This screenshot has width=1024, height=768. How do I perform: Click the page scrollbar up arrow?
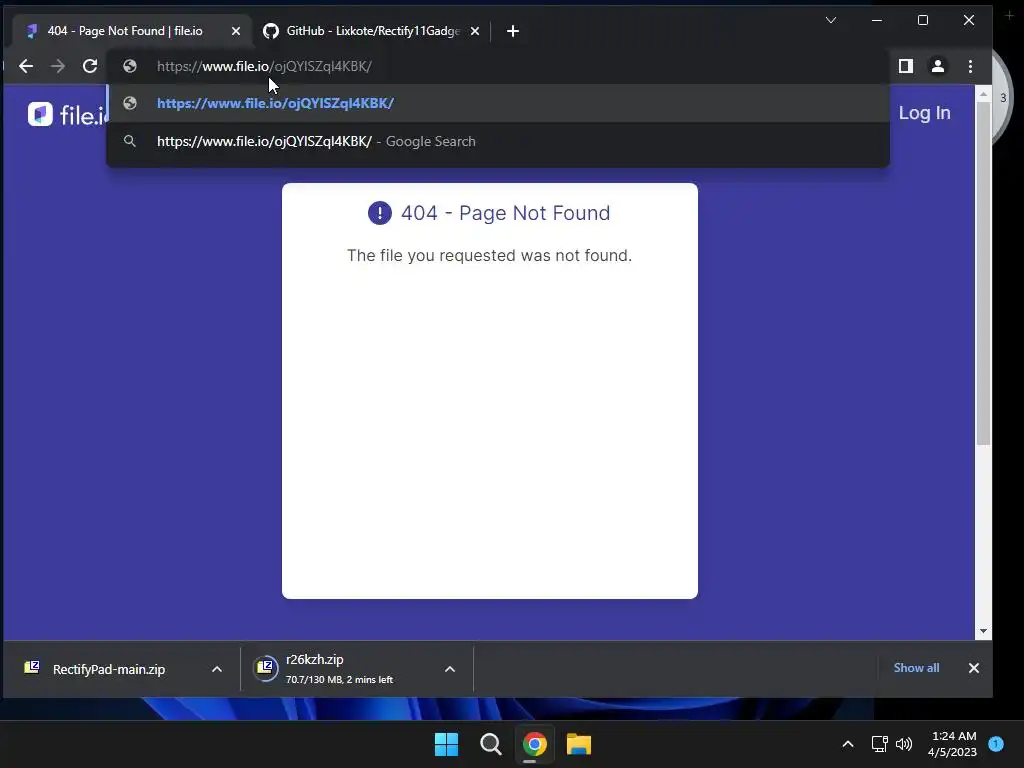(x=984, y=95)
